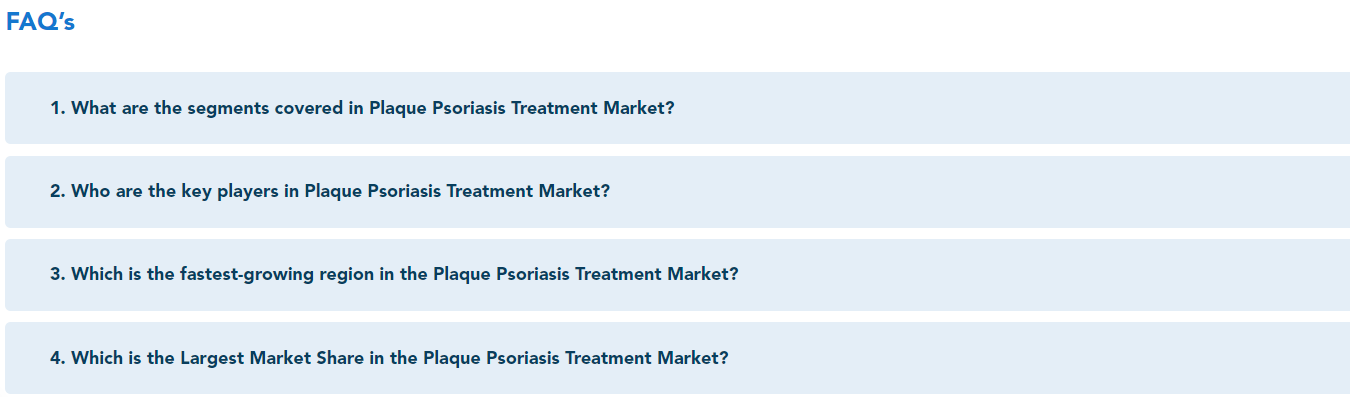Open FAQ item number 4
The width and height of the screenshot is (1350, 397).
click(677, 357)
